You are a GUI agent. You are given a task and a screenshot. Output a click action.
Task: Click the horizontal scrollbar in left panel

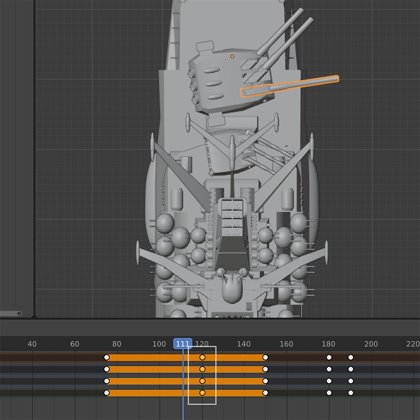(x=11, y=313)
